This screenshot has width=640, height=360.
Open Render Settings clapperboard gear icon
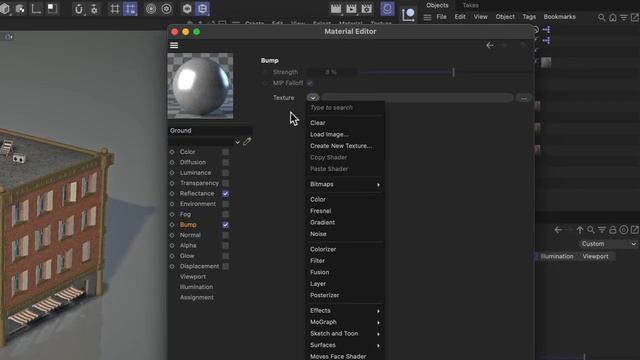pyautogui.click(x=367, y=9)
